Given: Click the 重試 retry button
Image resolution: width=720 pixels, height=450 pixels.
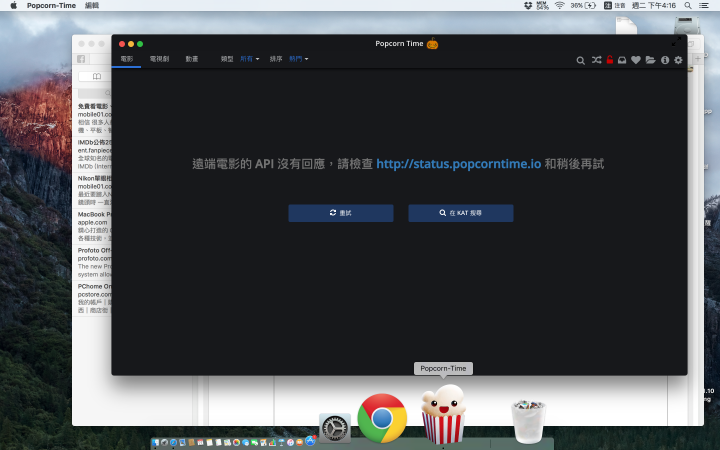Looking at the screenshot, I should click(x=341, y=213).
